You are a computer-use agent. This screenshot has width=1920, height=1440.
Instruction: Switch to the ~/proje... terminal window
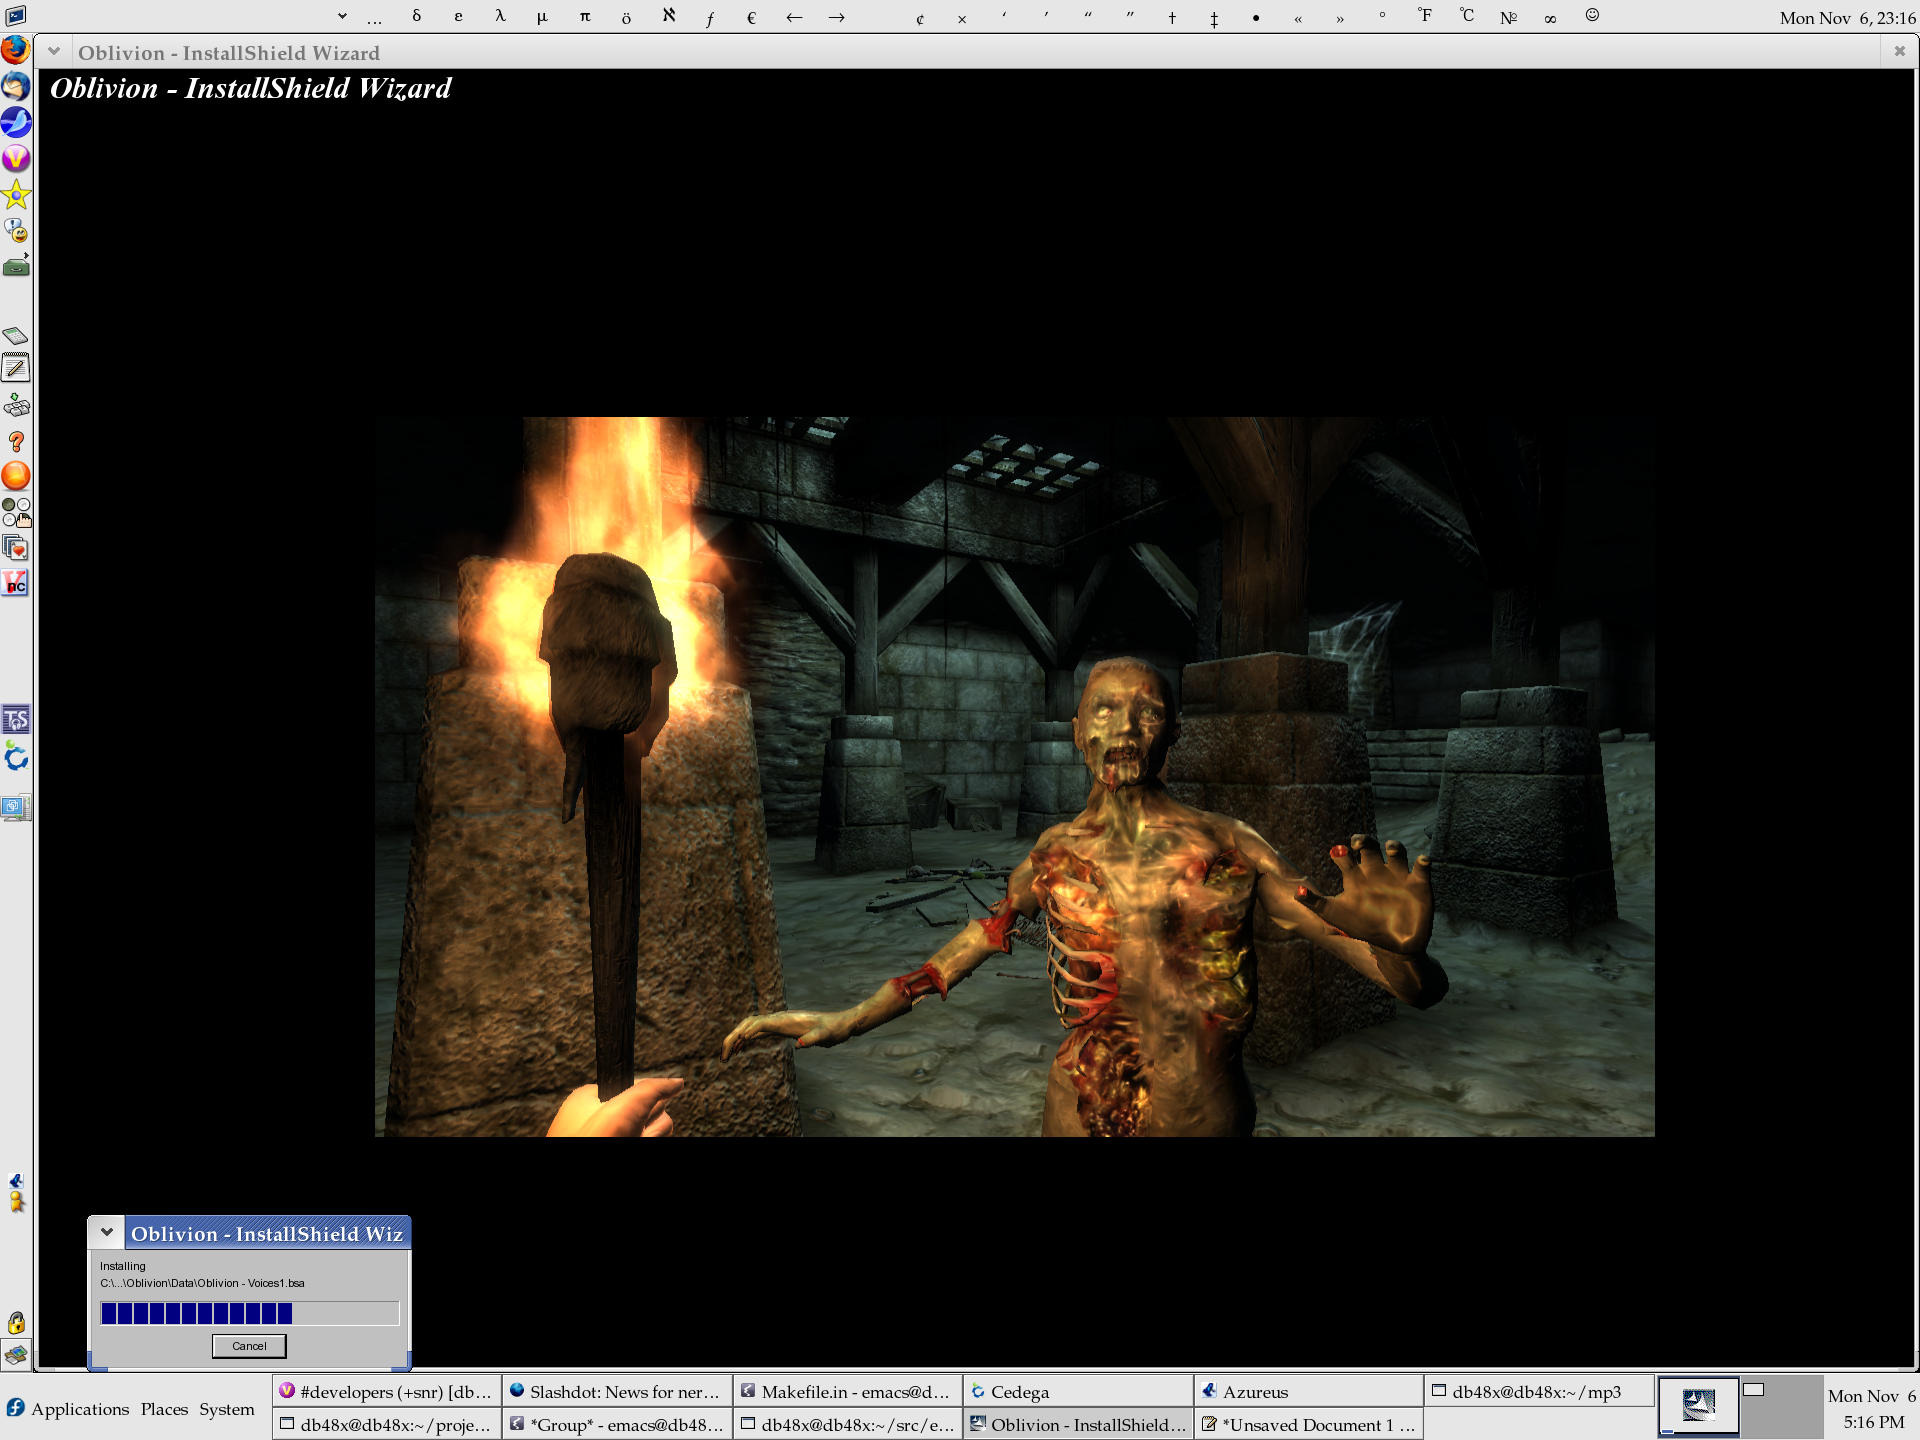pyautogui.click(x=387, y=1424)
